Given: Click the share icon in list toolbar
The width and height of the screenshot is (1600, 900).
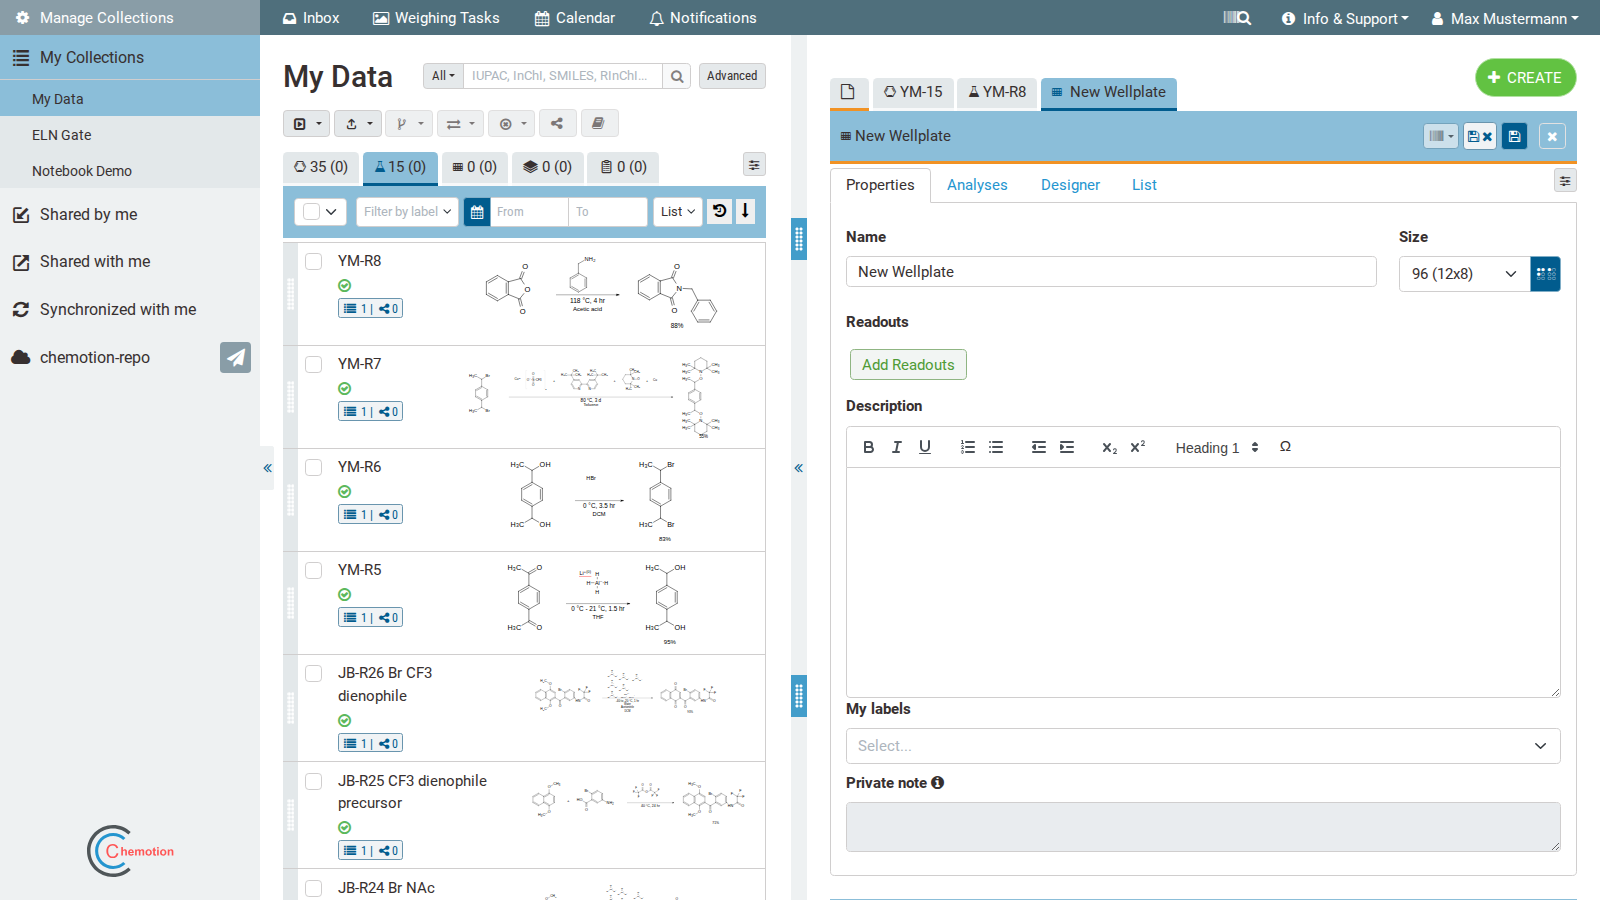Looking at the screenshot, I should click(x=557, y=123).
